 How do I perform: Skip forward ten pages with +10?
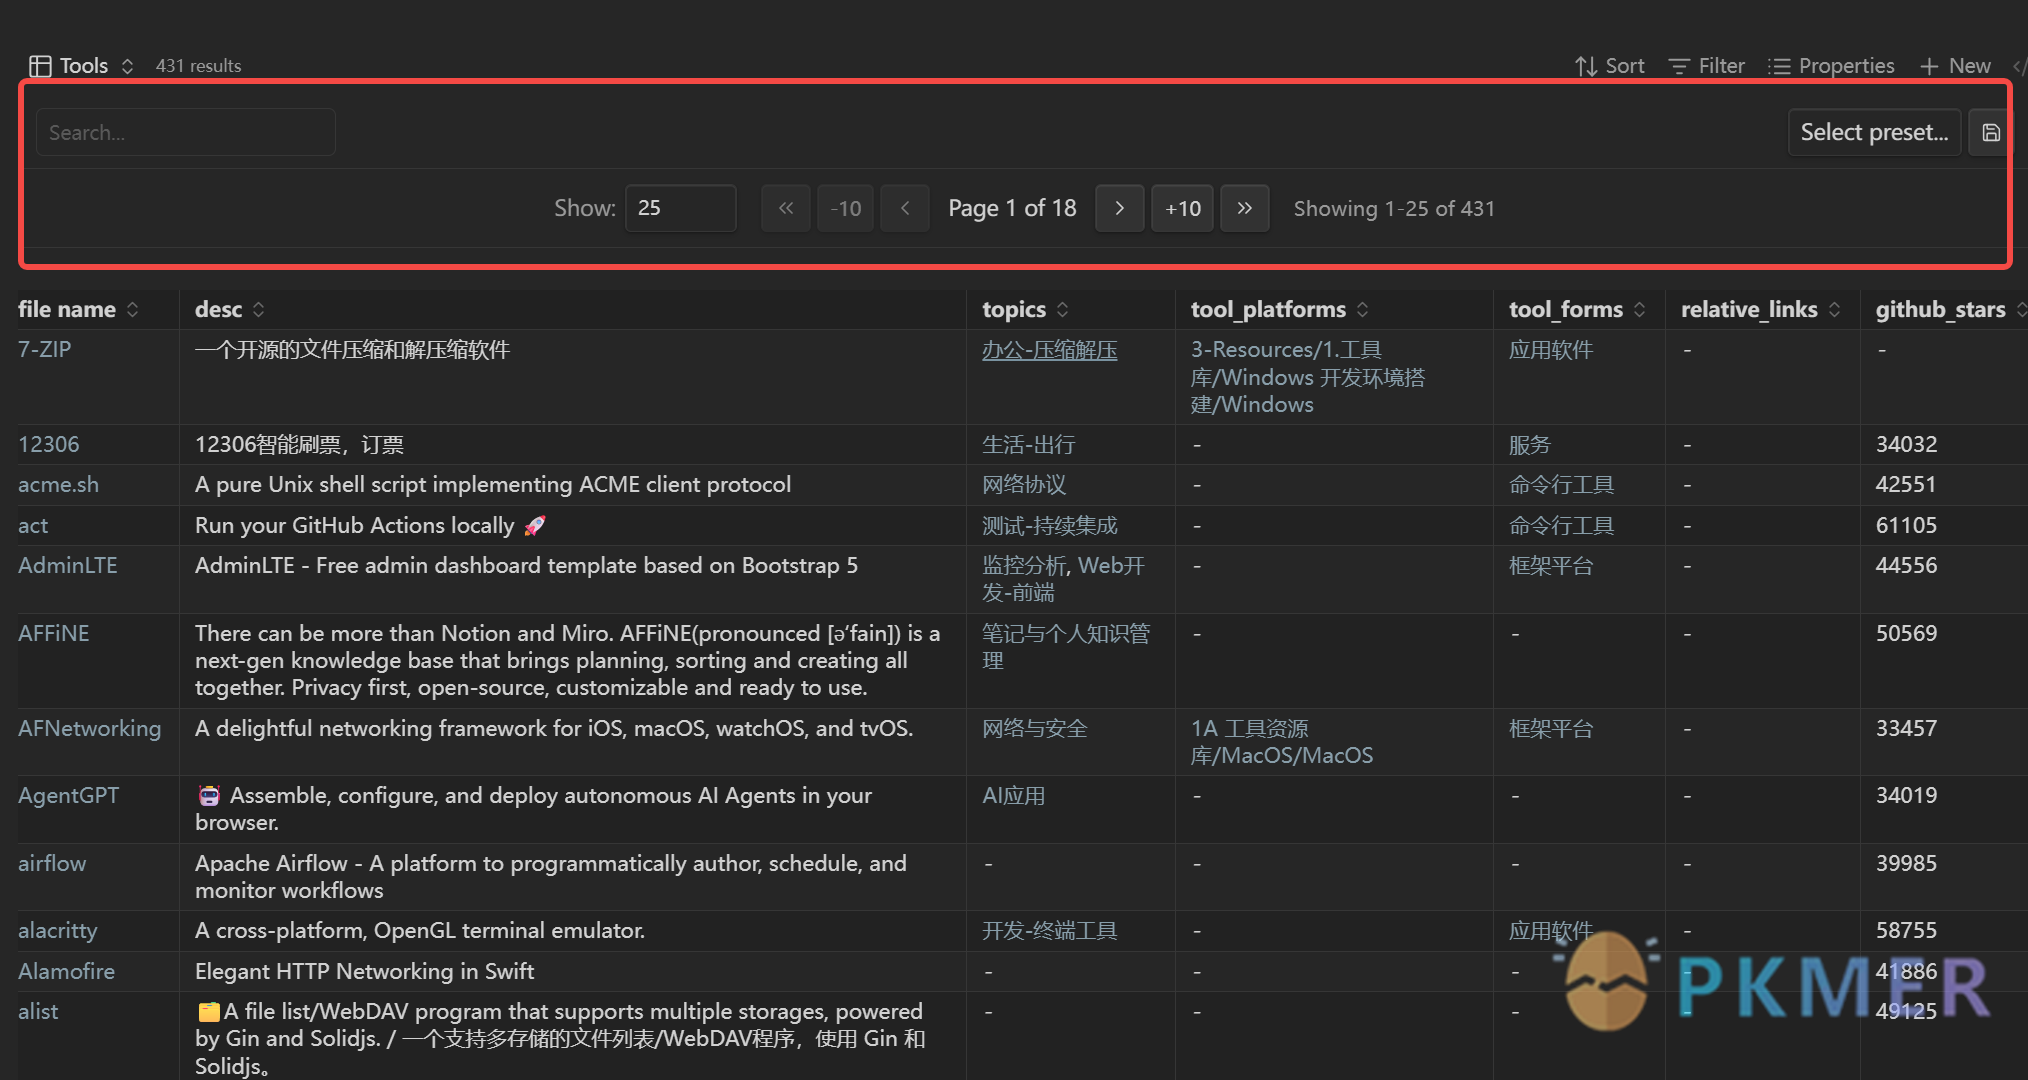(1183, 208)
